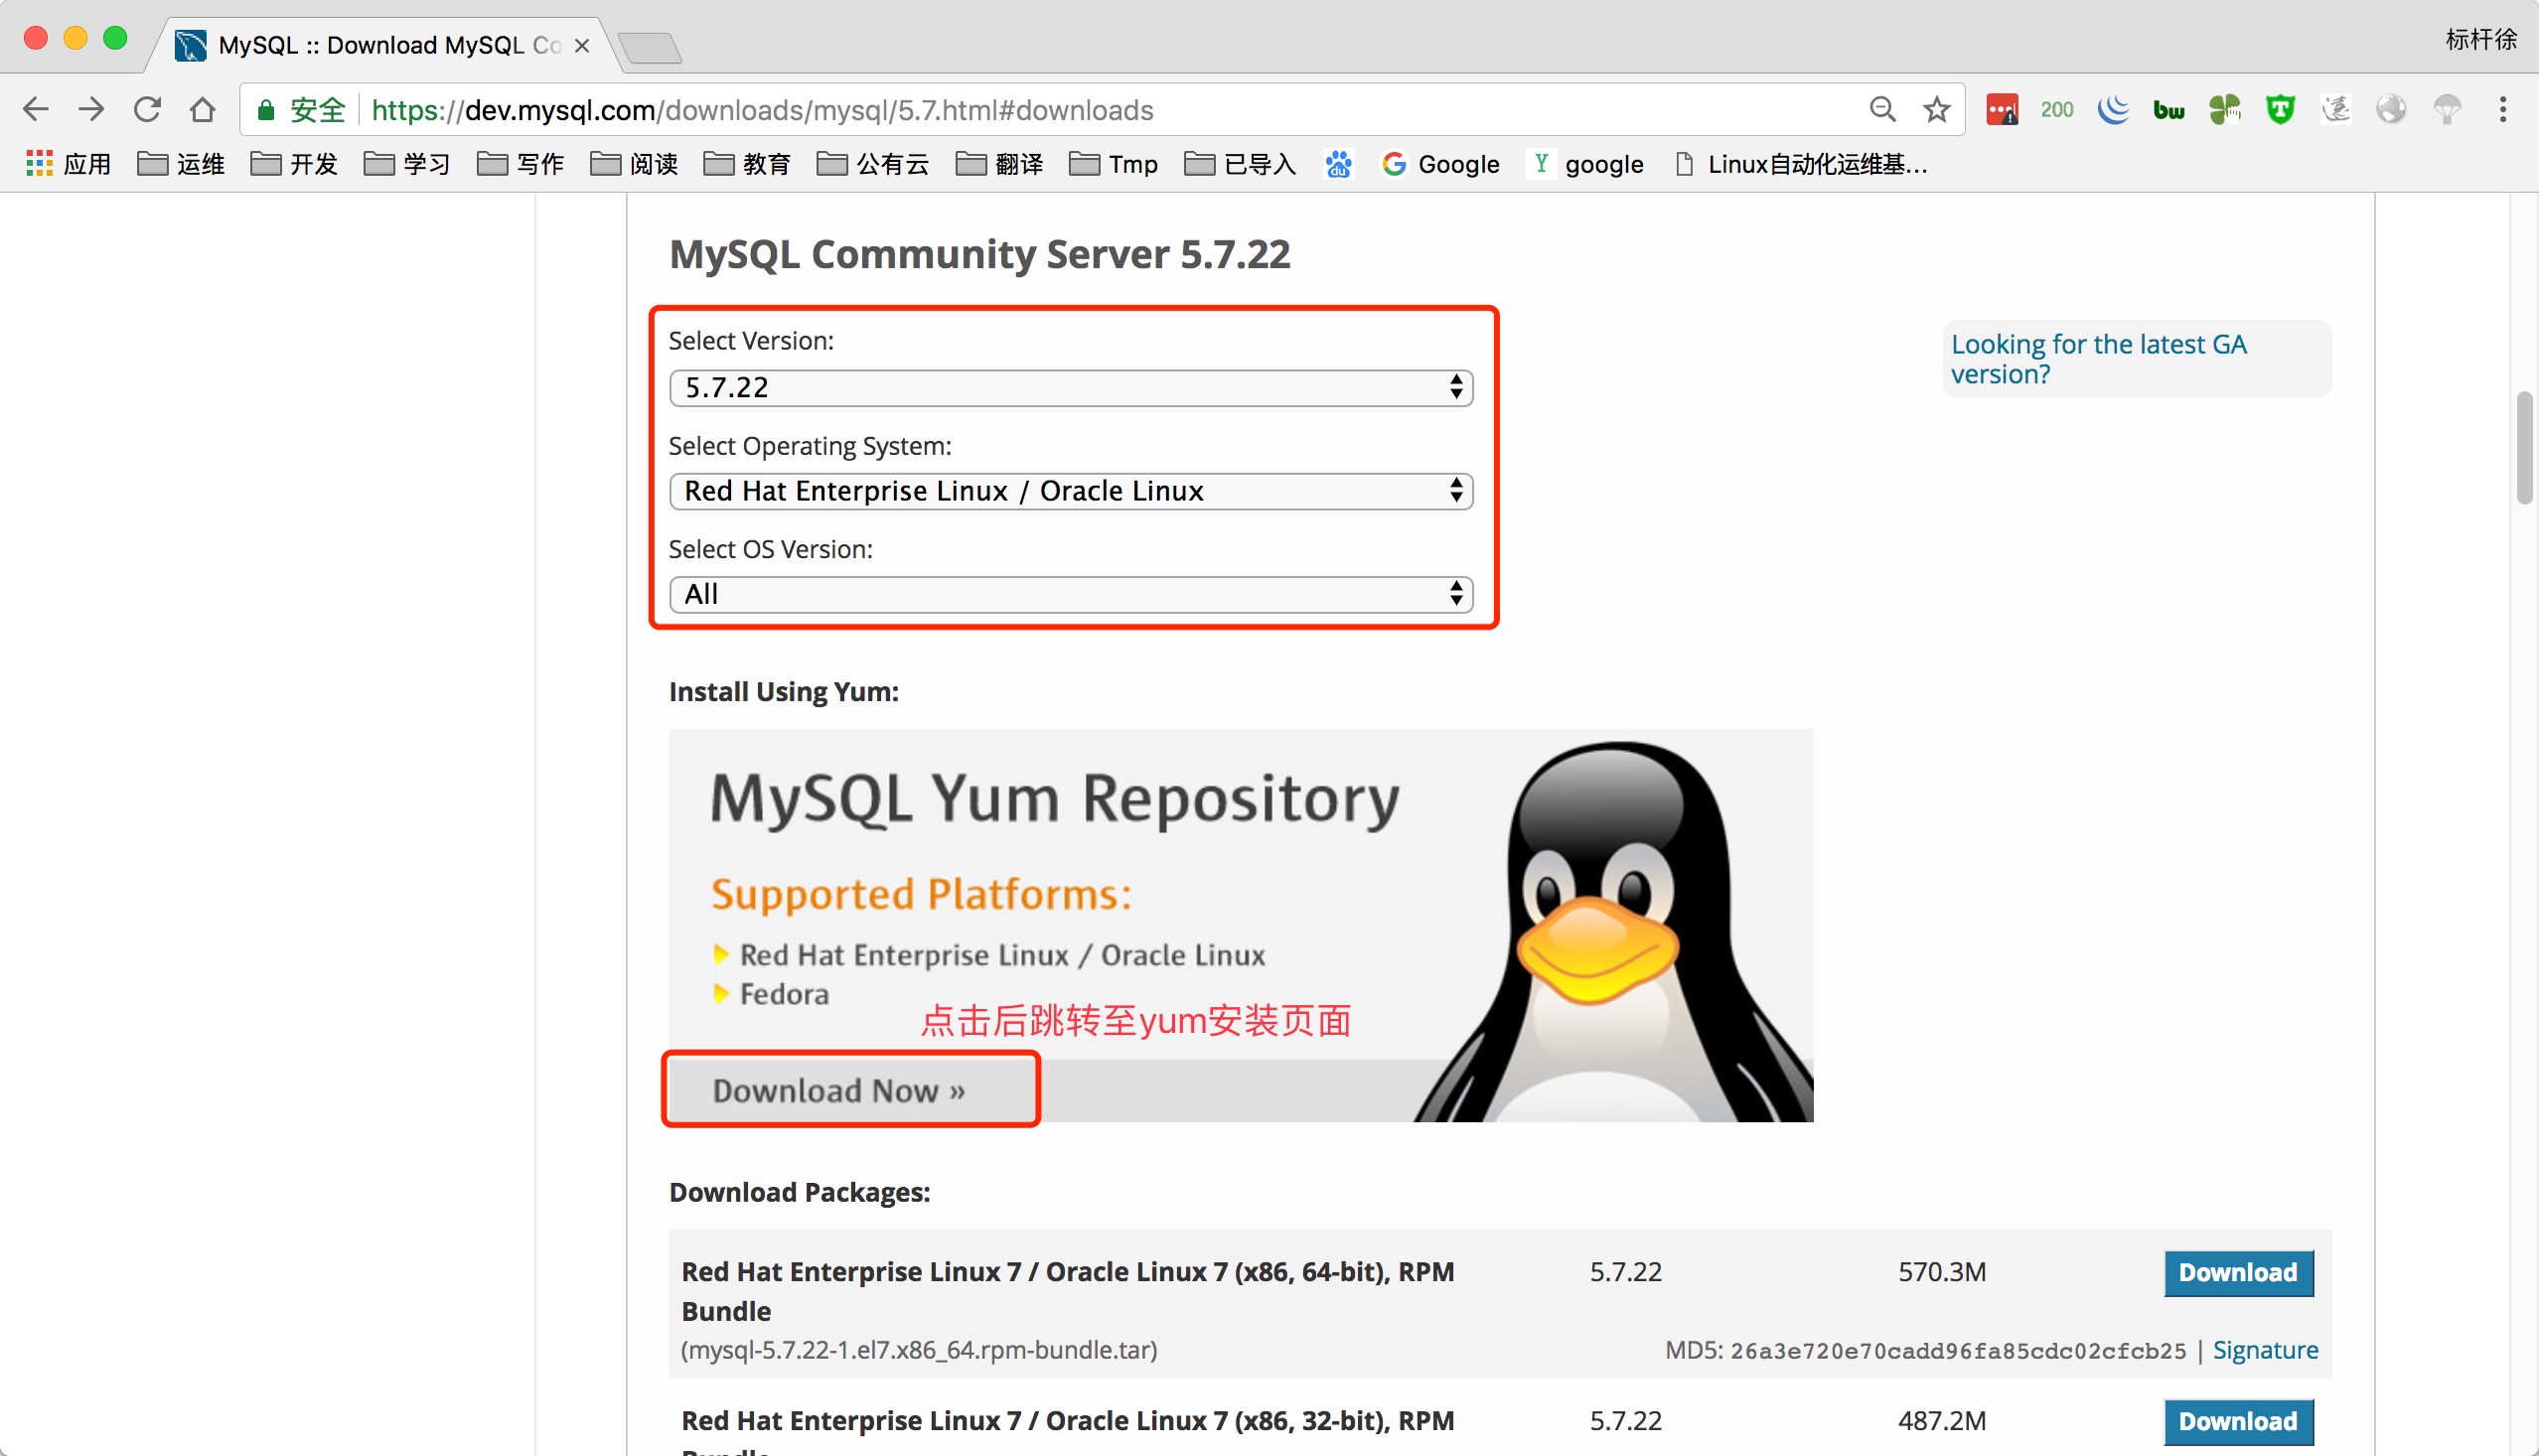The image size is (2539, 1456).
Task: Click the address bar URL field
Action: 1100,109
